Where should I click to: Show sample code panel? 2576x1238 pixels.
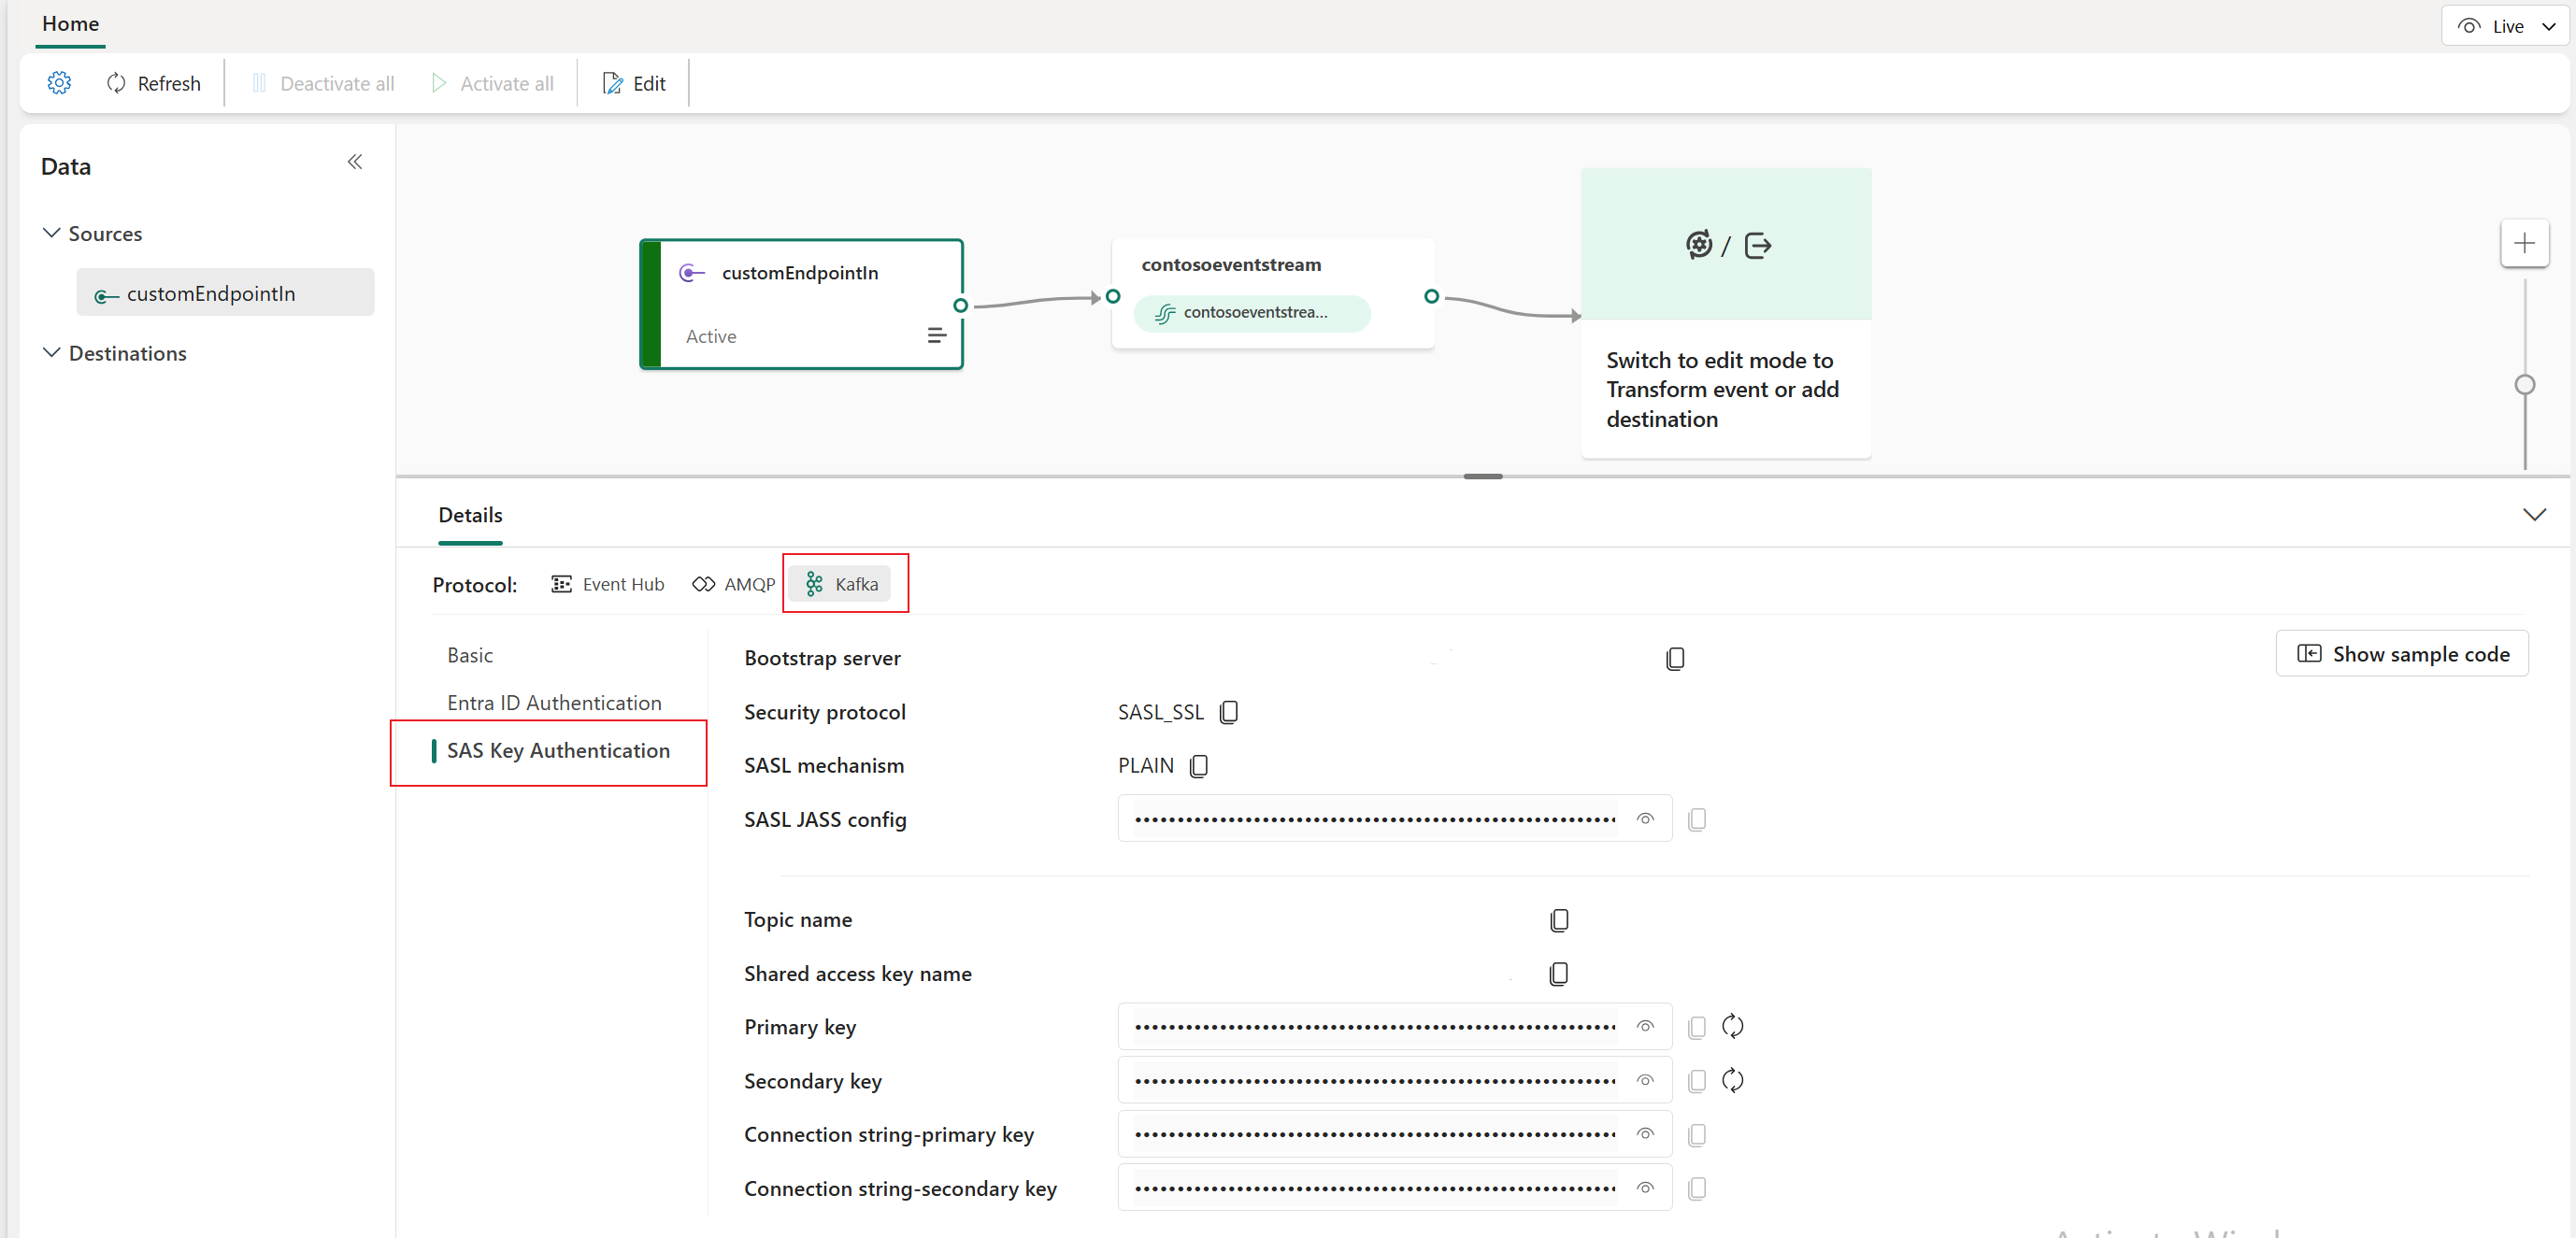coord(2405,653)
